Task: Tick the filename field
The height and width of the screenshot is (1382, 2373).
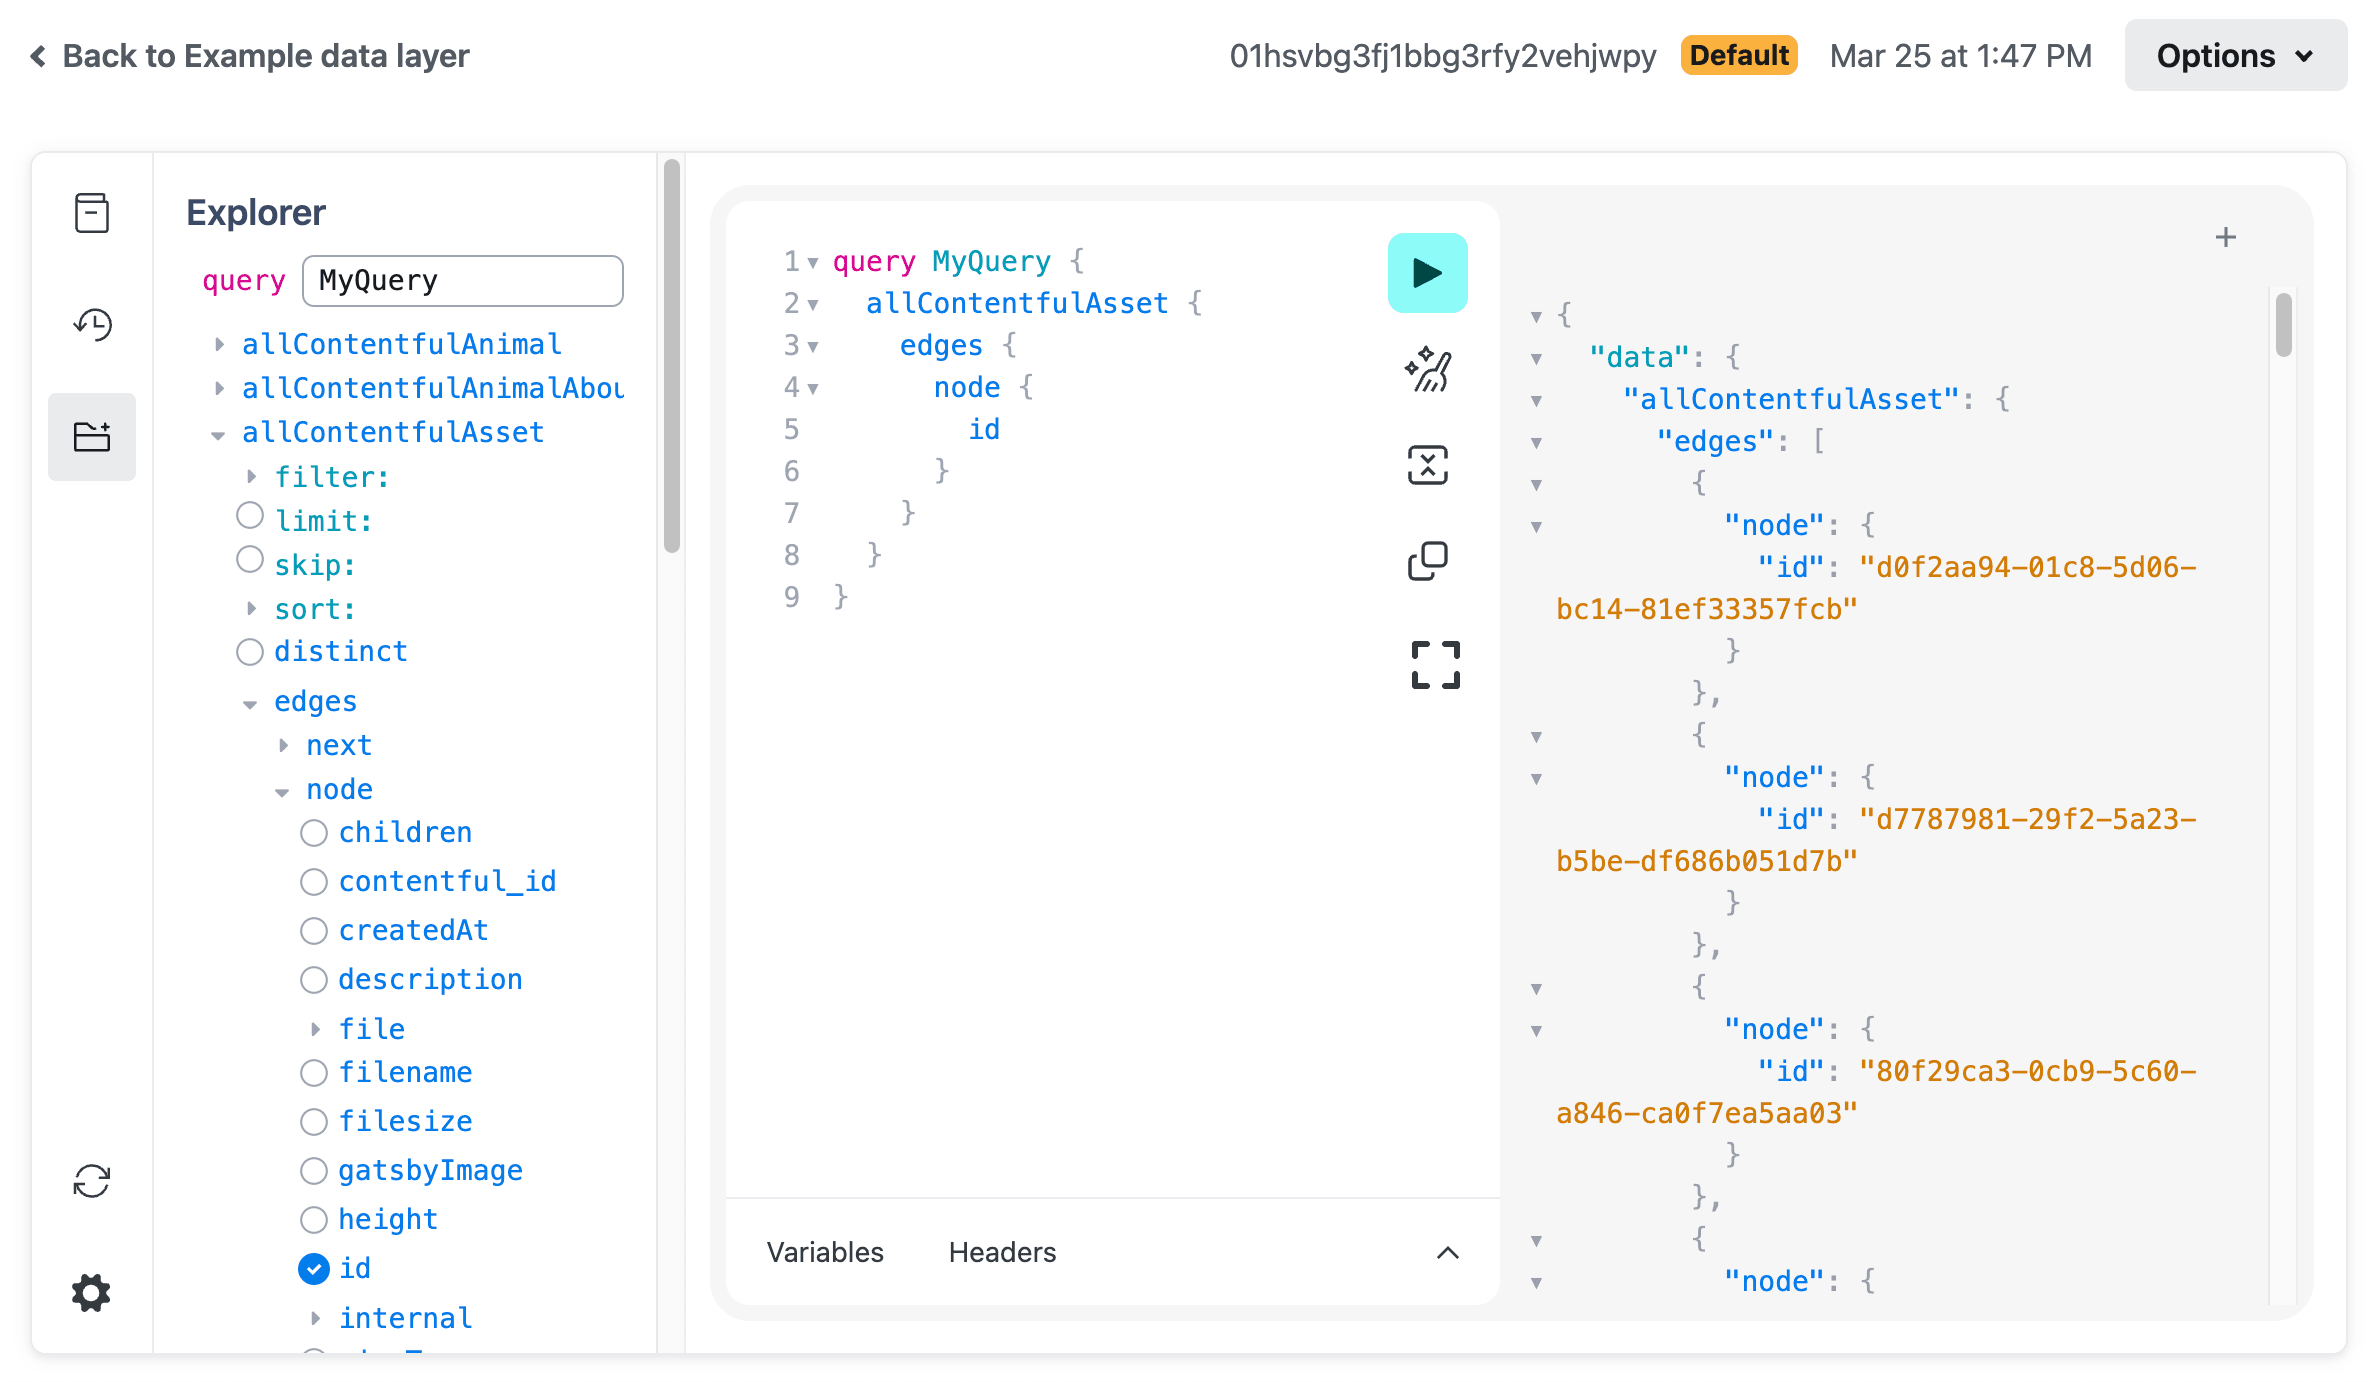Action: (314, 1073)
